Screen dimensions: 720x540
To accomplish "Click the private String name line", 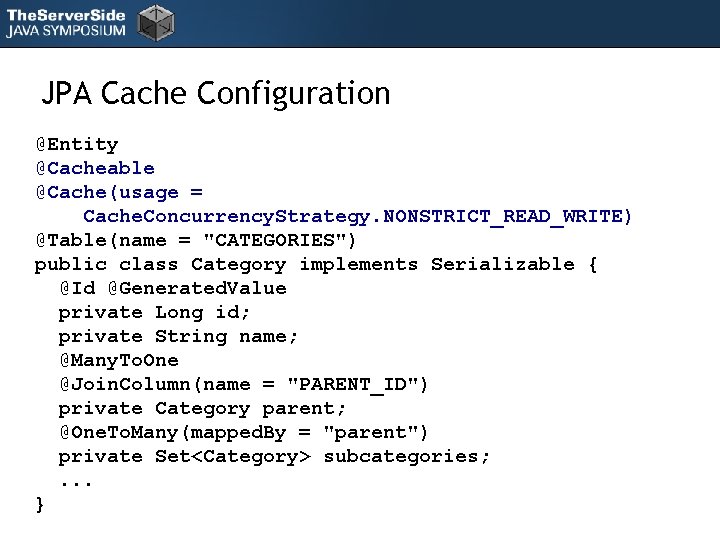I will (178, 336).
